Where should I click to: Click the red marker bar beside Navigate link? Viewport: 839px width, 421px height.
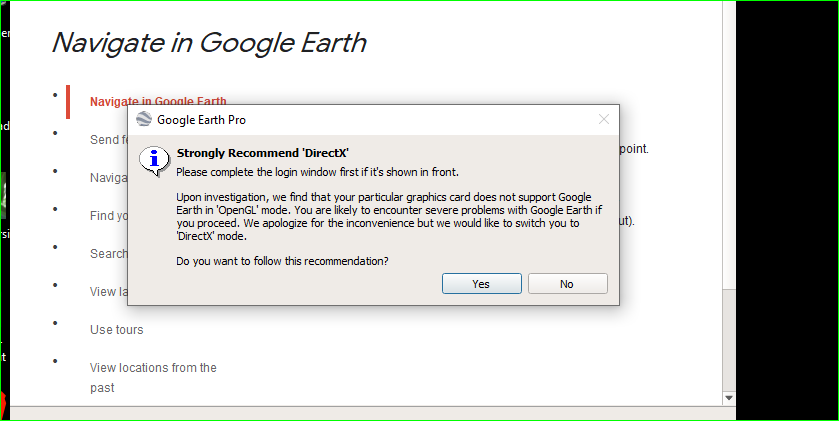coord(68,102)
